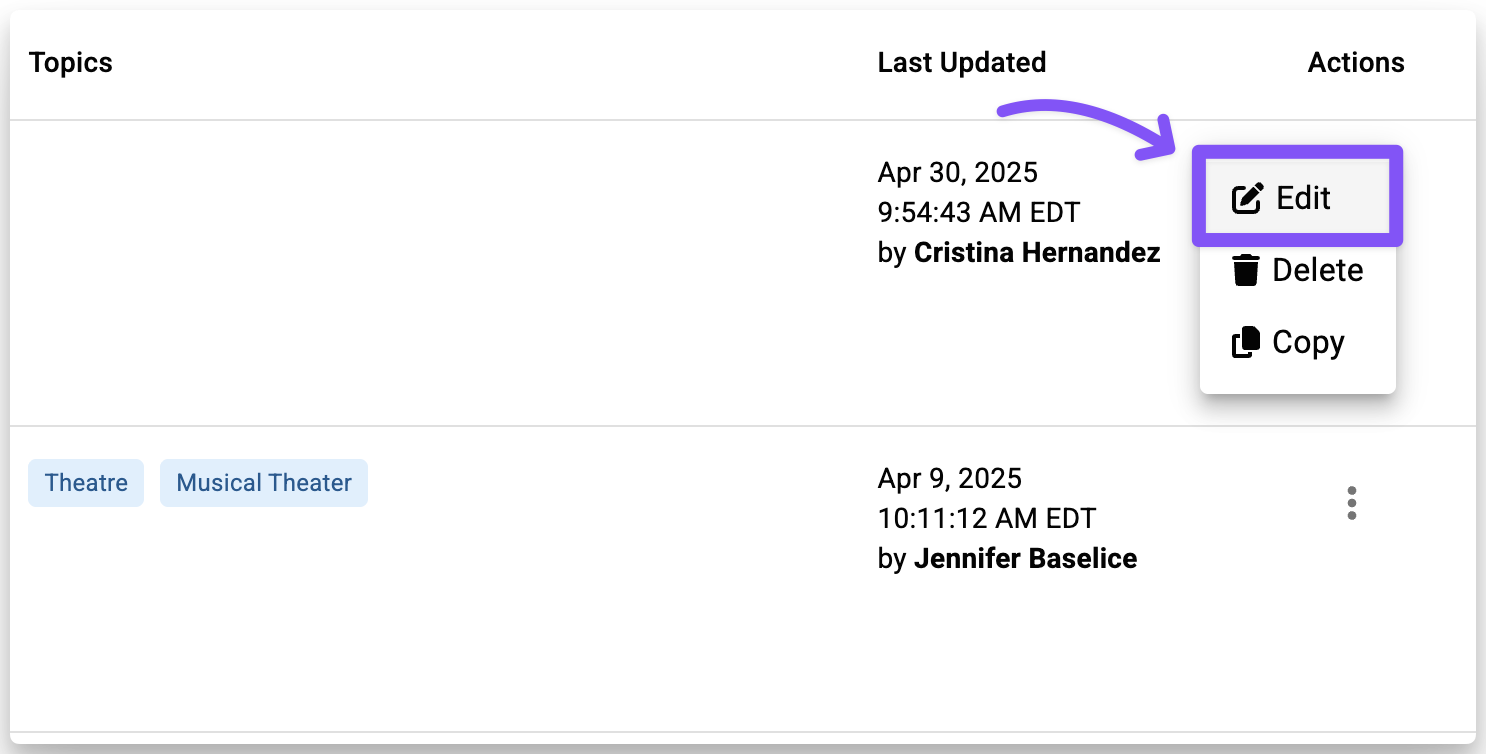
Task: Click the pencil Edit icon
Action: click(x=1247, y=198)
